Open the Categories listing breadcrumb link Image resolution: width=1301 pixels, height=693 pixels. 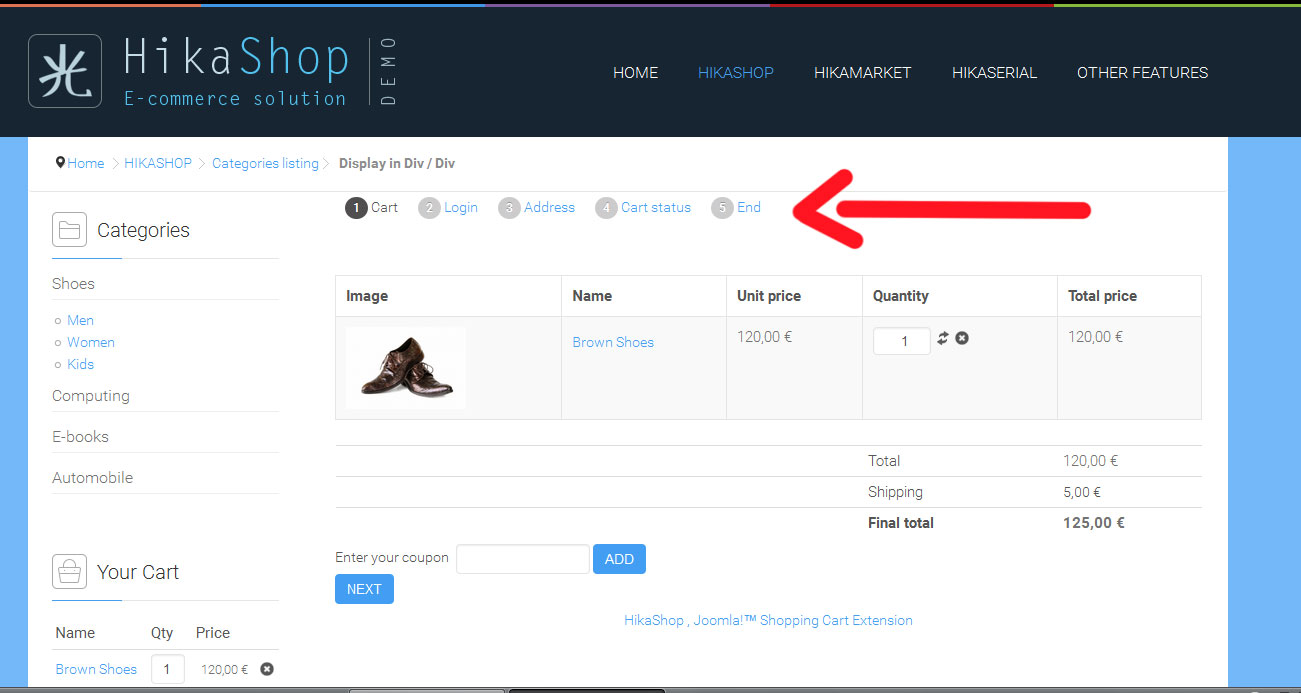(265, 163)
